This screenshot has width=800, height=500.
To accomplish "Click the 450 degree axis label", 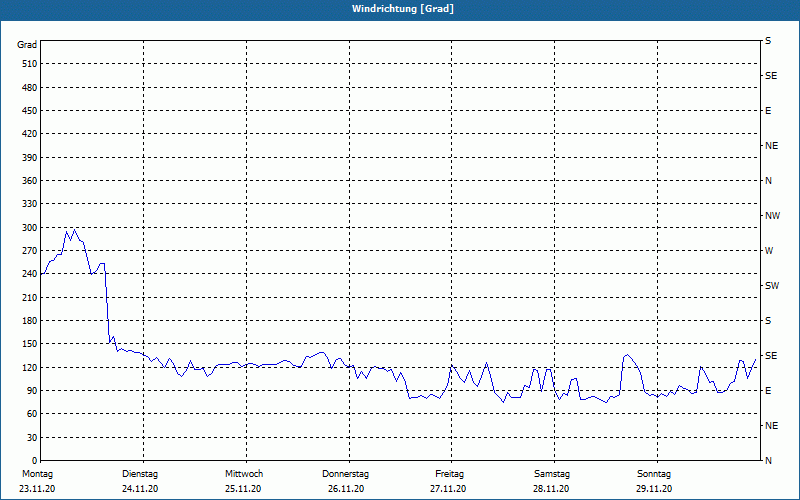I will [x=30, y=111].
